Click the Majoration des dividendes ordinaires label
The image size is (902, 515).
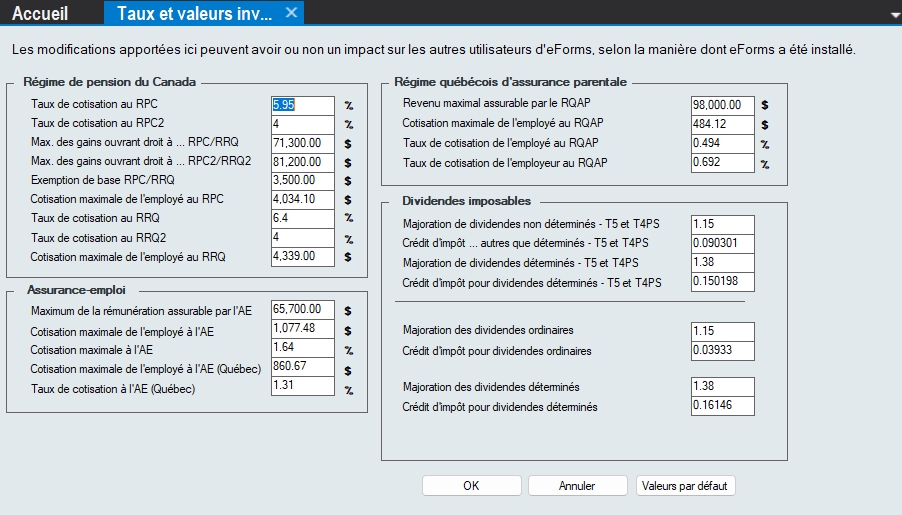click(488, 330)
